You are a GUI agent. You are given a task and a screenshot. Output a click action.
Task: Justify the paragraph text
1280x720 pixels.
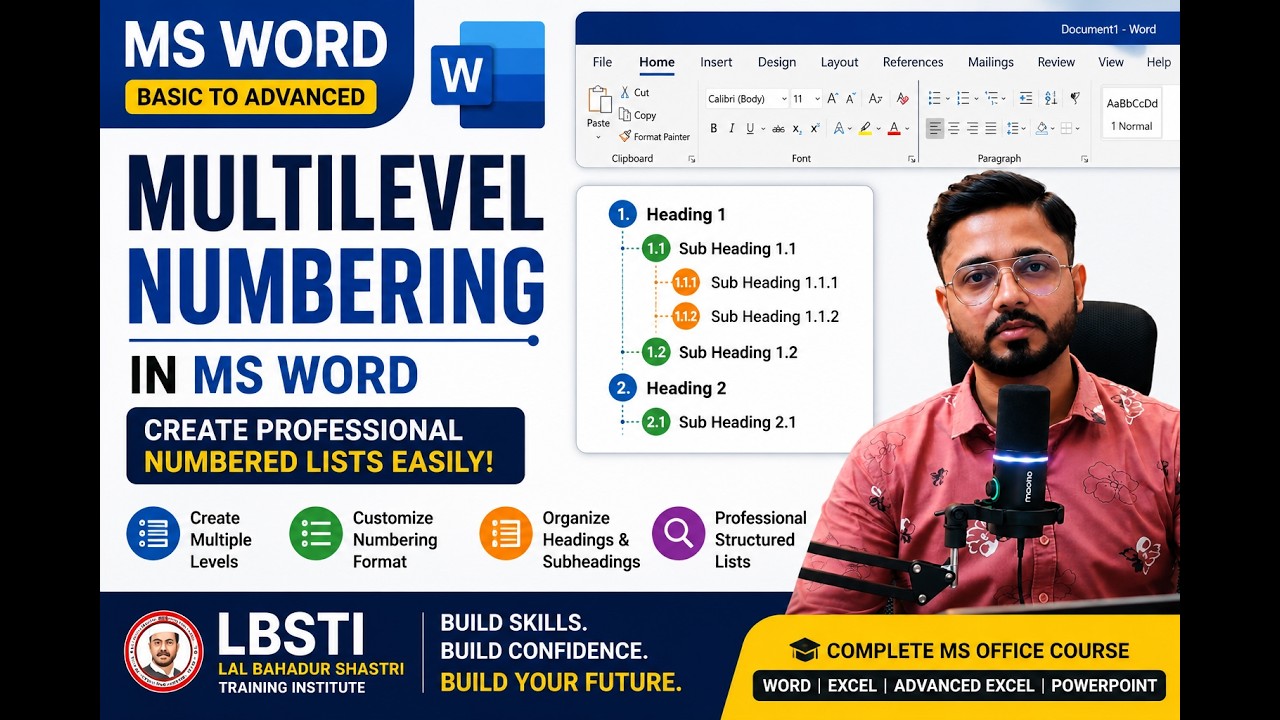[990, 128]
